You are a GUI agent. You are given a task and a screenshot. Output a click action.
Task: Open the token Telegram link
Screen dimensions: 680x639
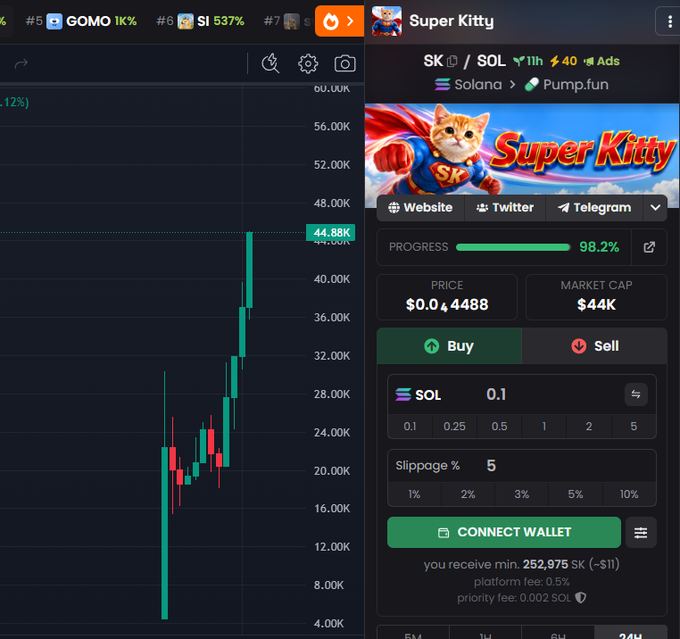pos(595,208)
